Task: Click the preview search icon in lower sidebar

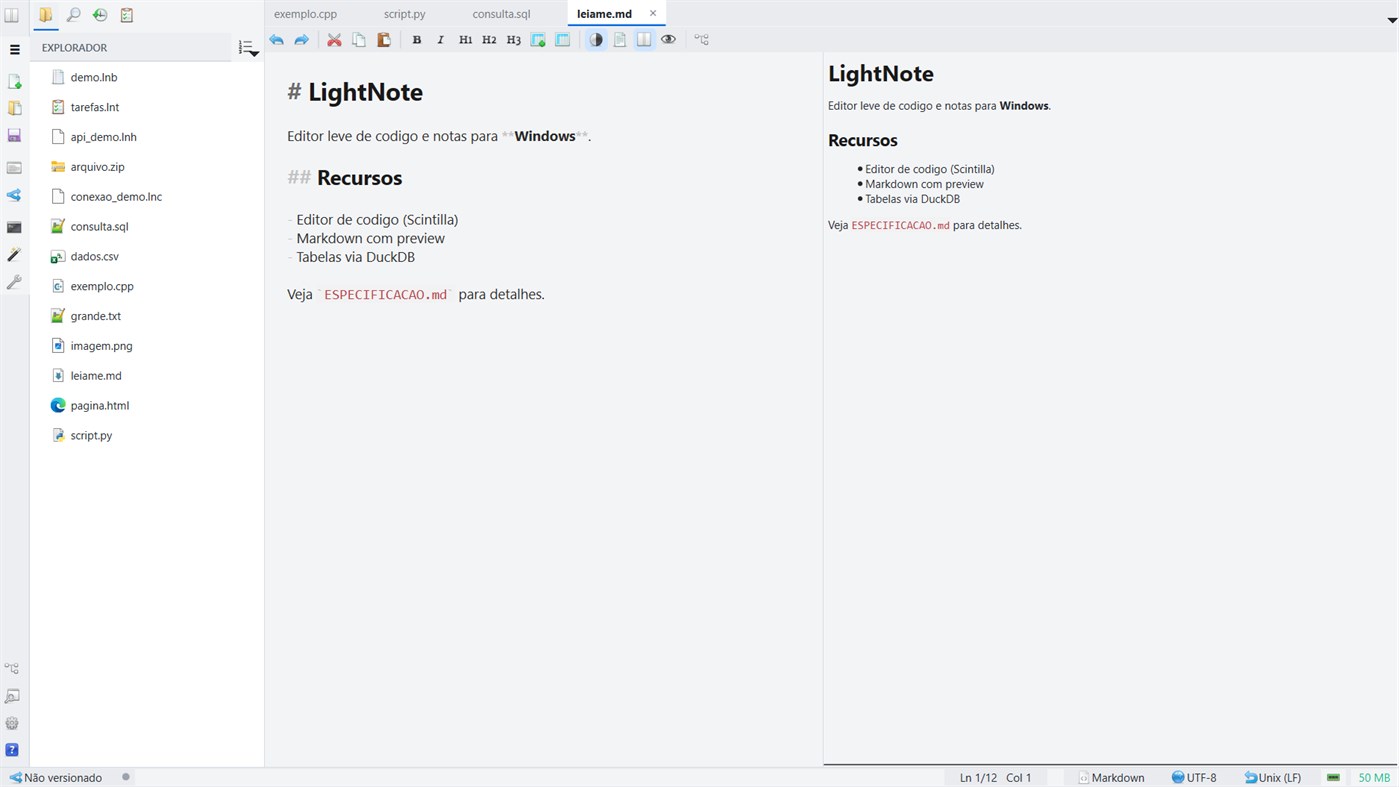Action: pyautogui.click(x=12, y=696)
